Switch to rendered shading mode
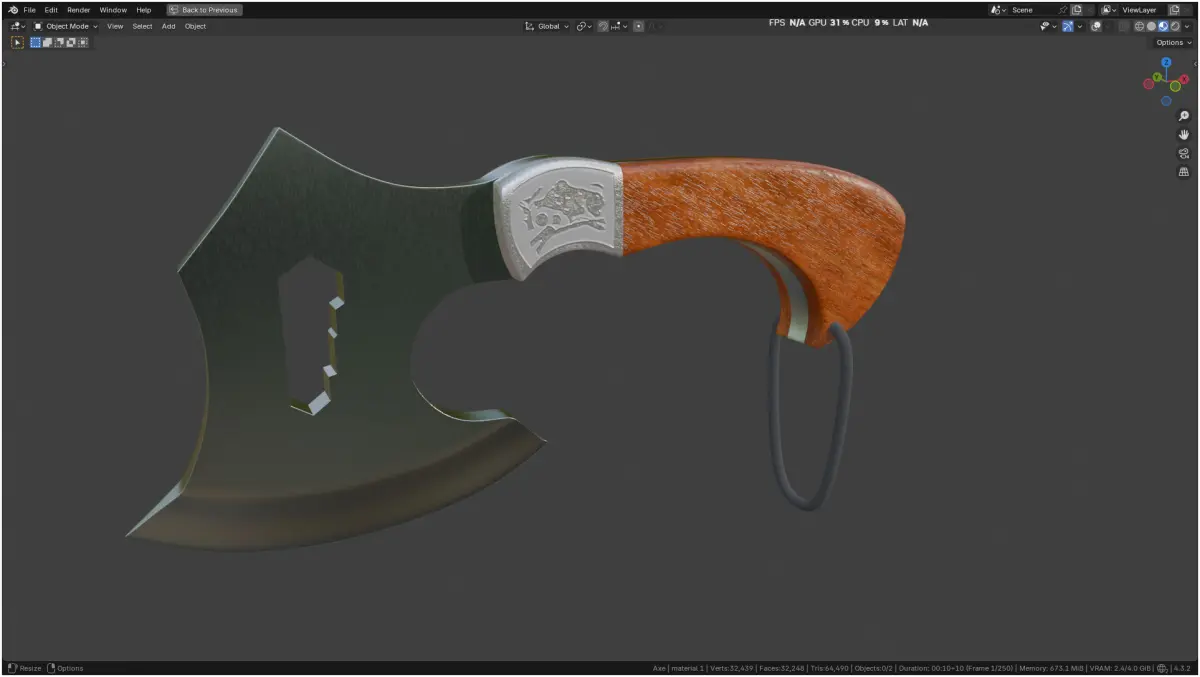The image size is (1200, 677). pos(1175,26)
